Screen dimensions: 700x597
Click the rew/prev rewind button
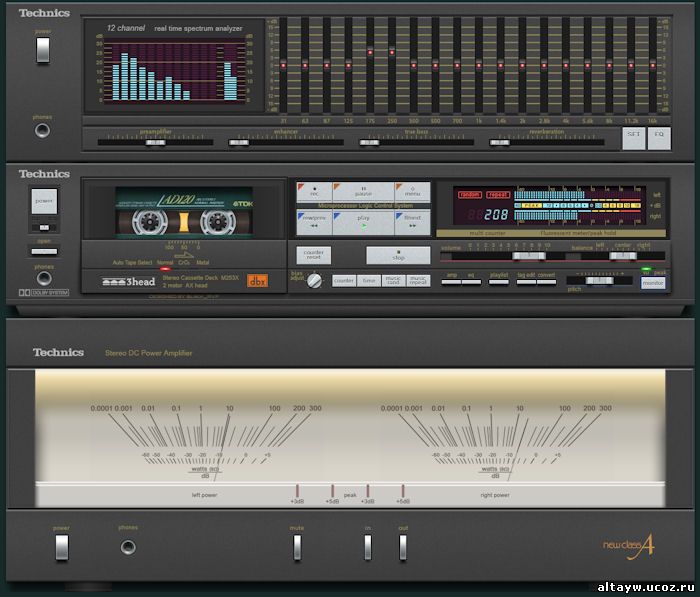[x=314, y=222]
